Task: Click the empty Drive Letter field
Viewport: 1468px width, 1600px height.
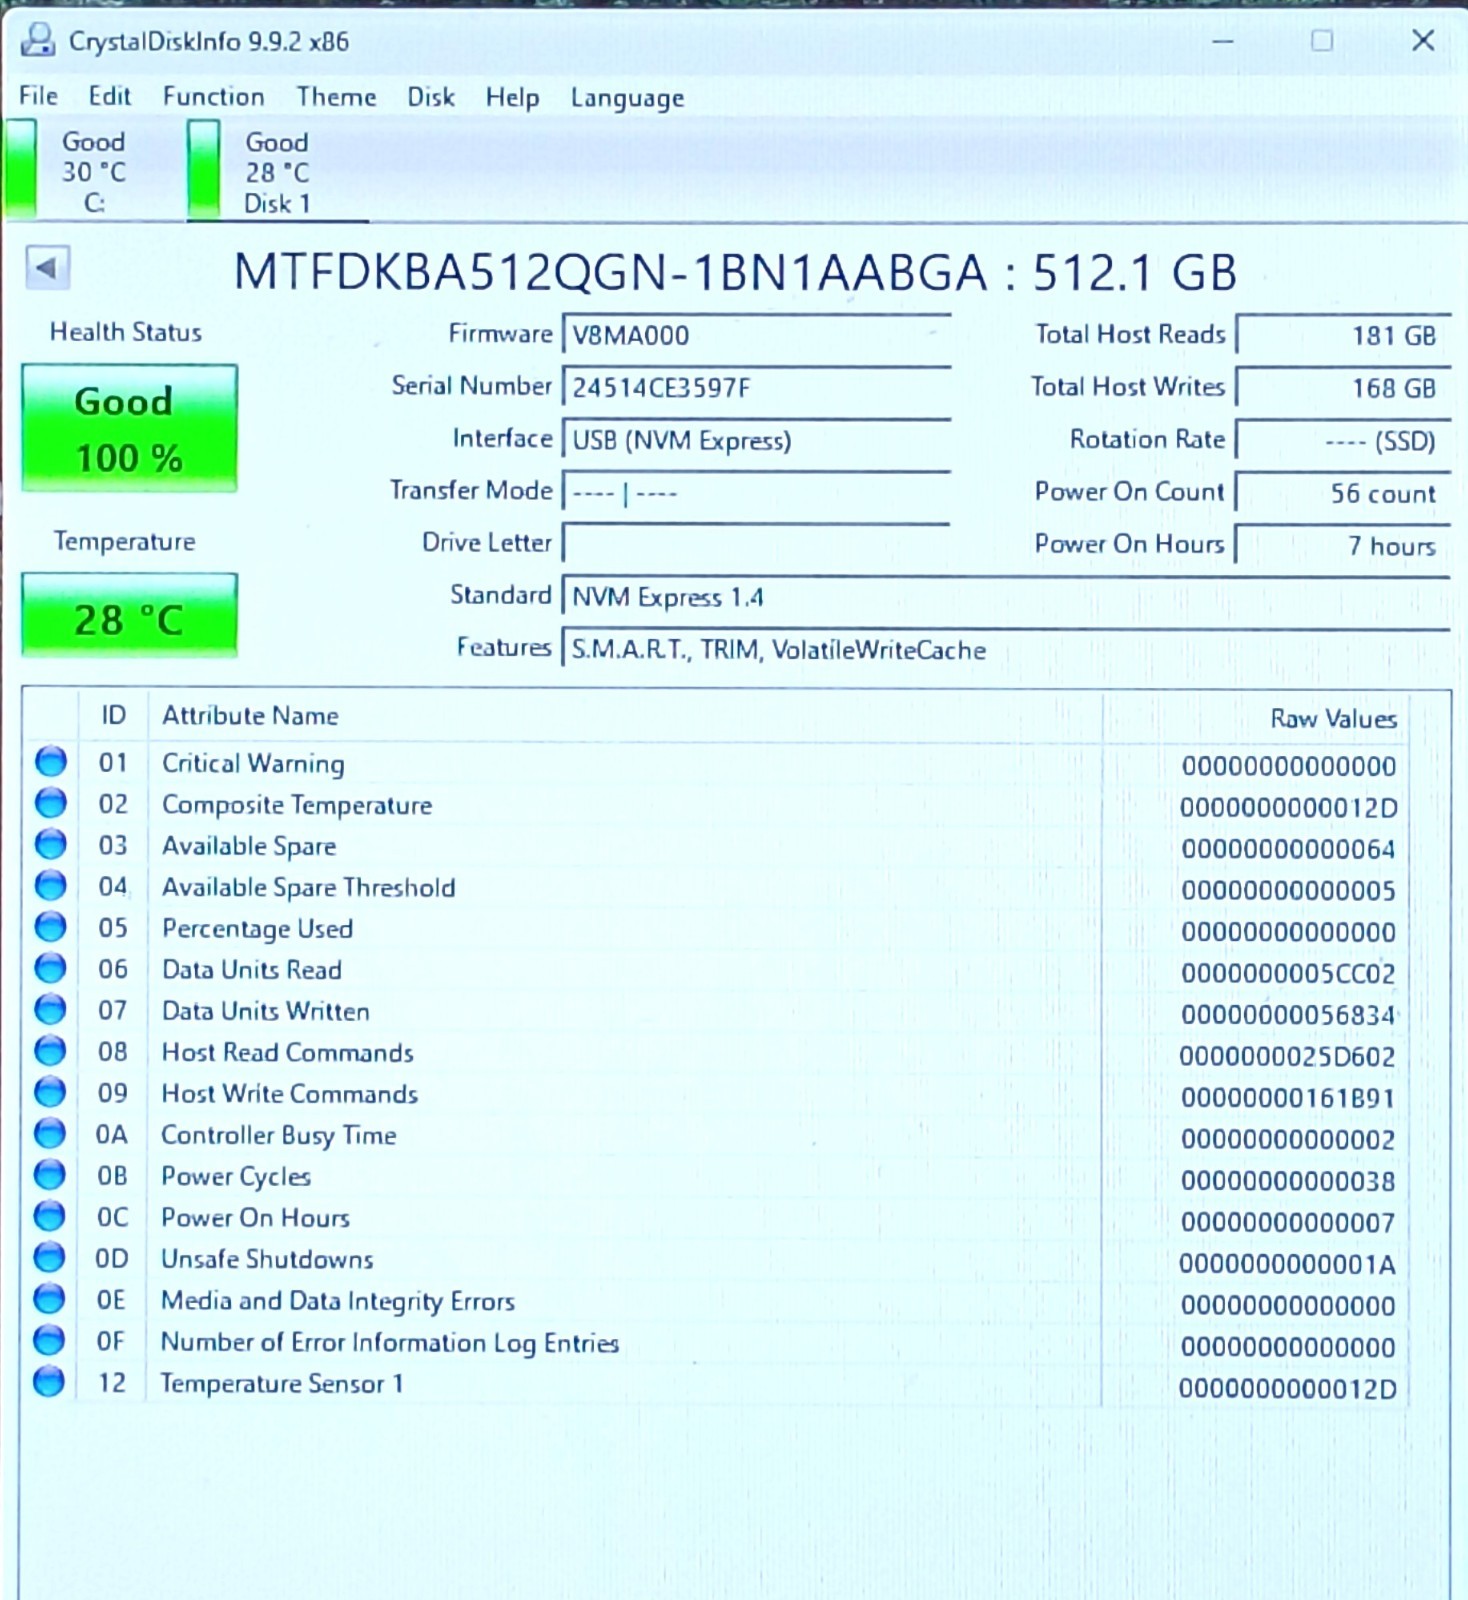Action: [x=756, y=544]
